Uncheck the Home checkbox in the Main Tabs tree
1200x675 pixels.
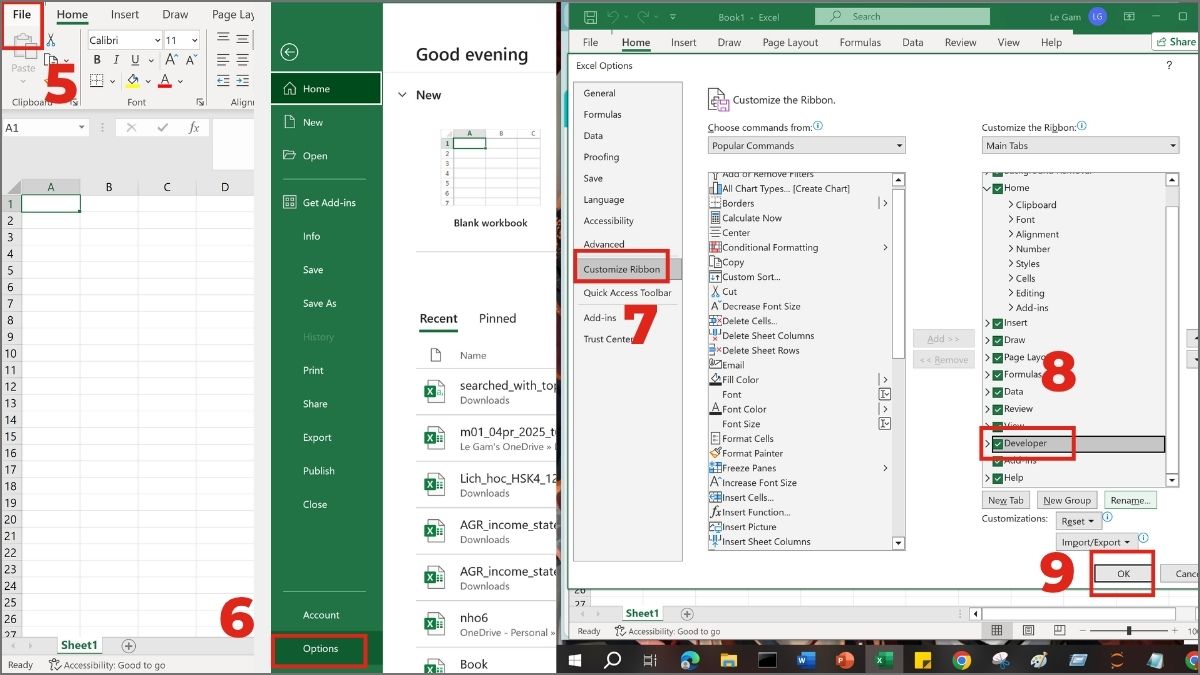click(998, 188)
